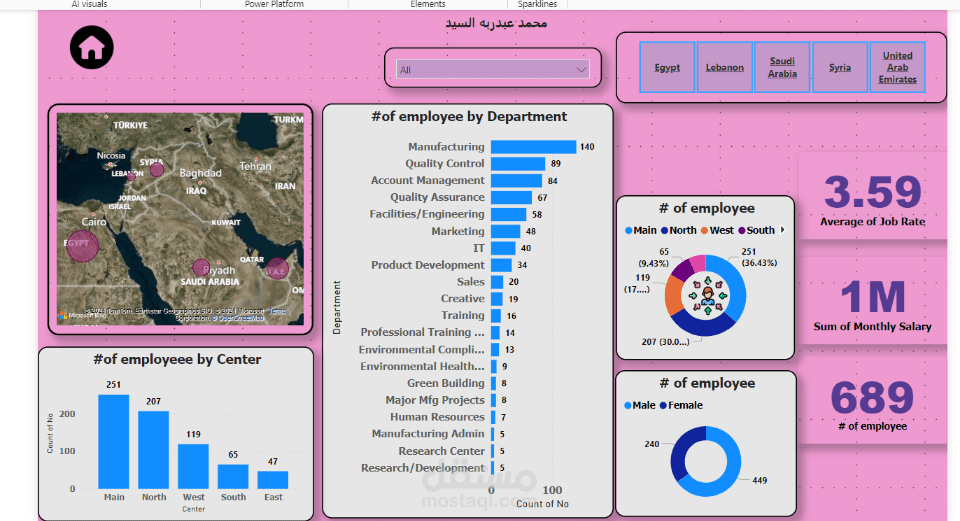Screen dimensions: 960x521
Task: Click the Main legend color marker
Action: [628, 231]
